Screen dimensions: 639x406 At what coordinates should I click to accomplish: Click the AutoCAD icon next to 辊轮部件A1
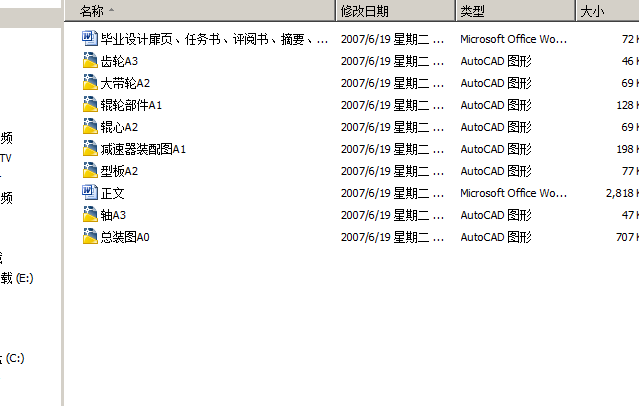(x=90, y=104)
